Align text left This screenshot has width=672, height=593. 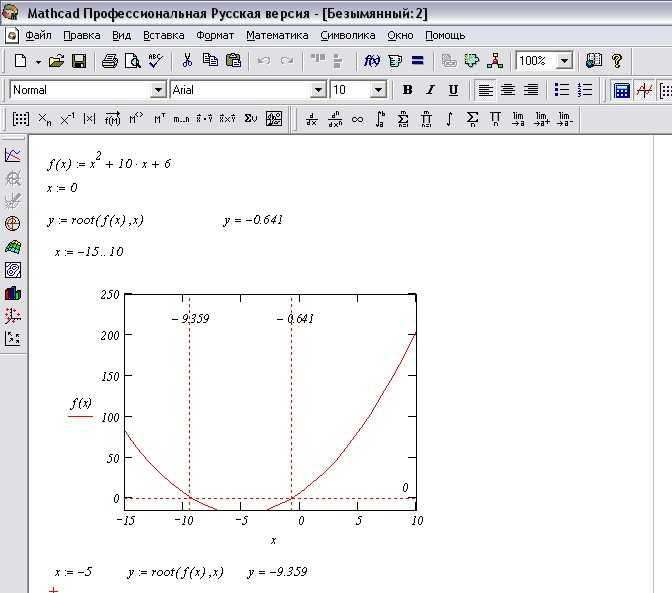click(485, 90)
